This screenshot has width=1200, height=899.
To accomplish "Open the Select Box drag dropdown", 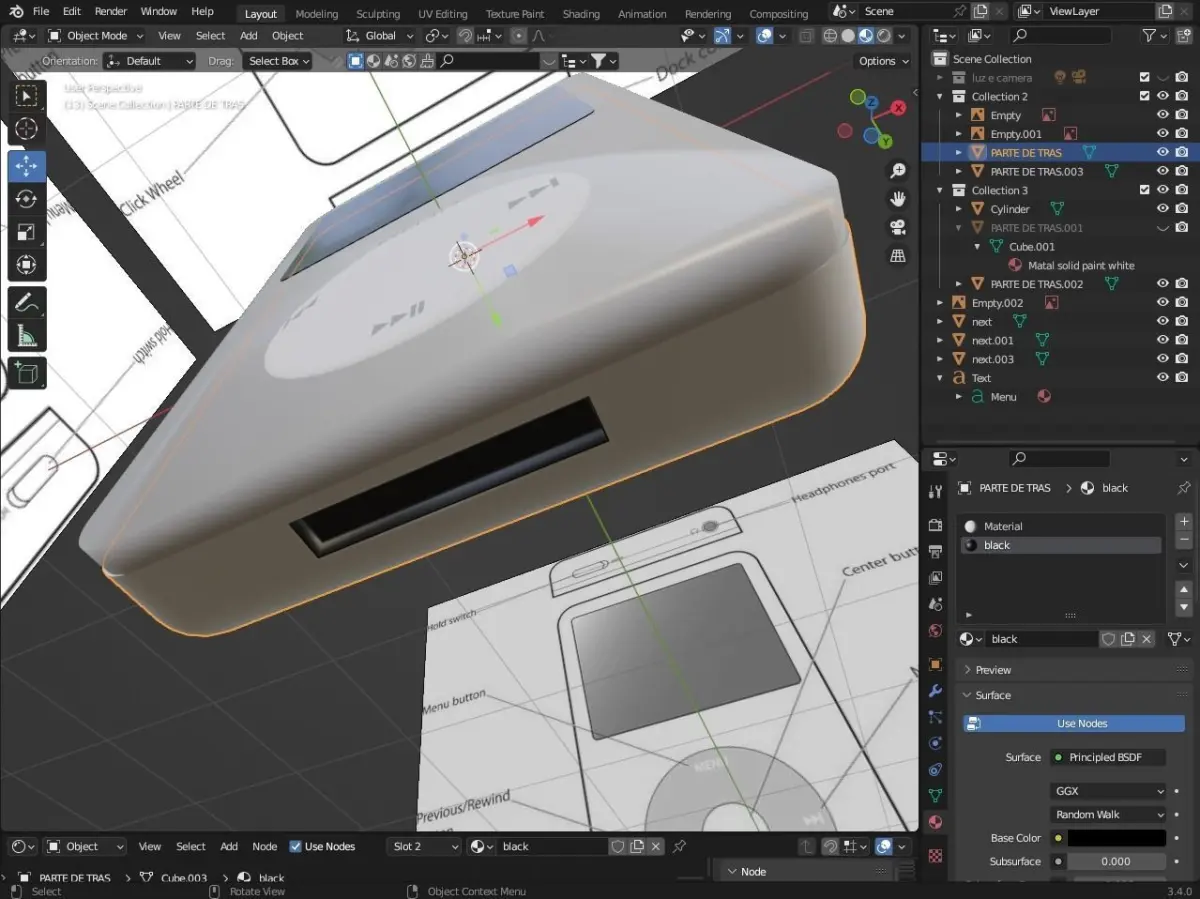I will [x=277, y=61].
